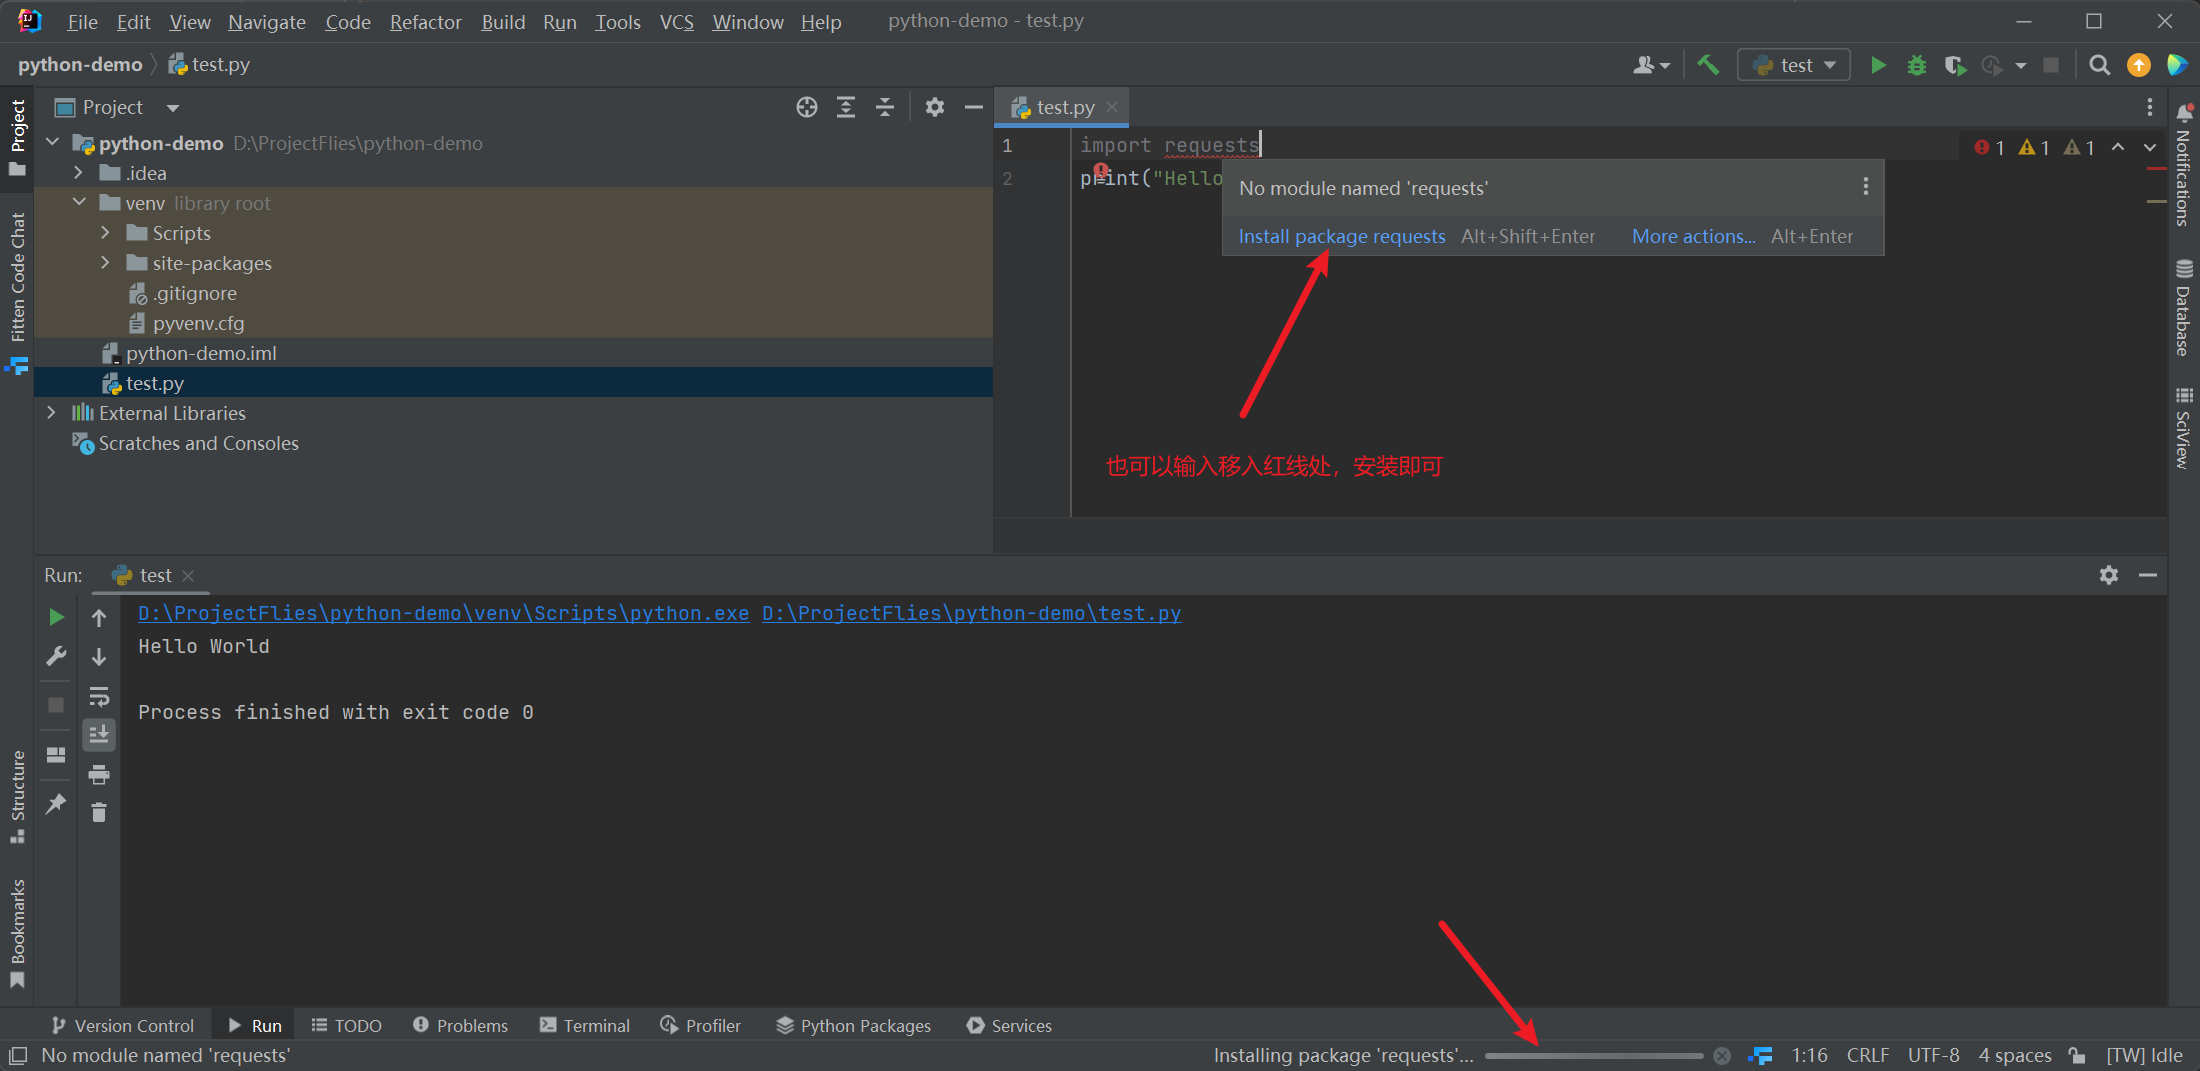Collapse the venv folder
This screenshot has height=1071, width=2200.
point(79,203)
